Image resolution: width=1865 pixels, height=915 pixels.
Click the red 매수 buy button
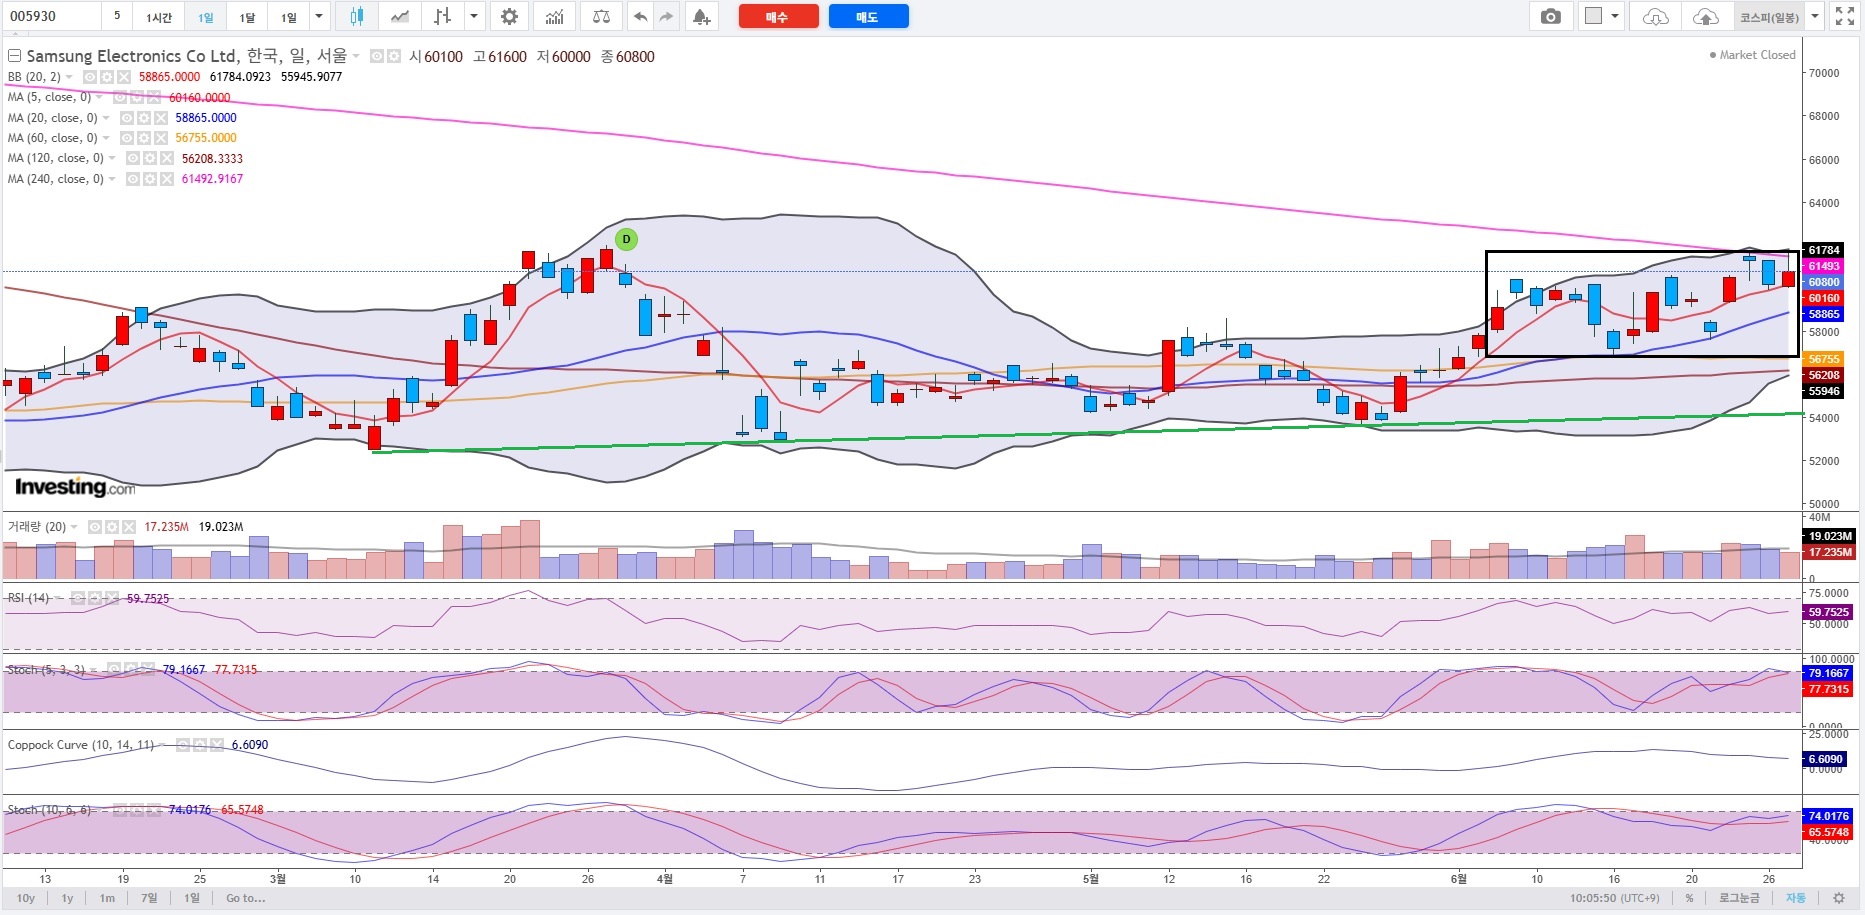tap(778, 16)
